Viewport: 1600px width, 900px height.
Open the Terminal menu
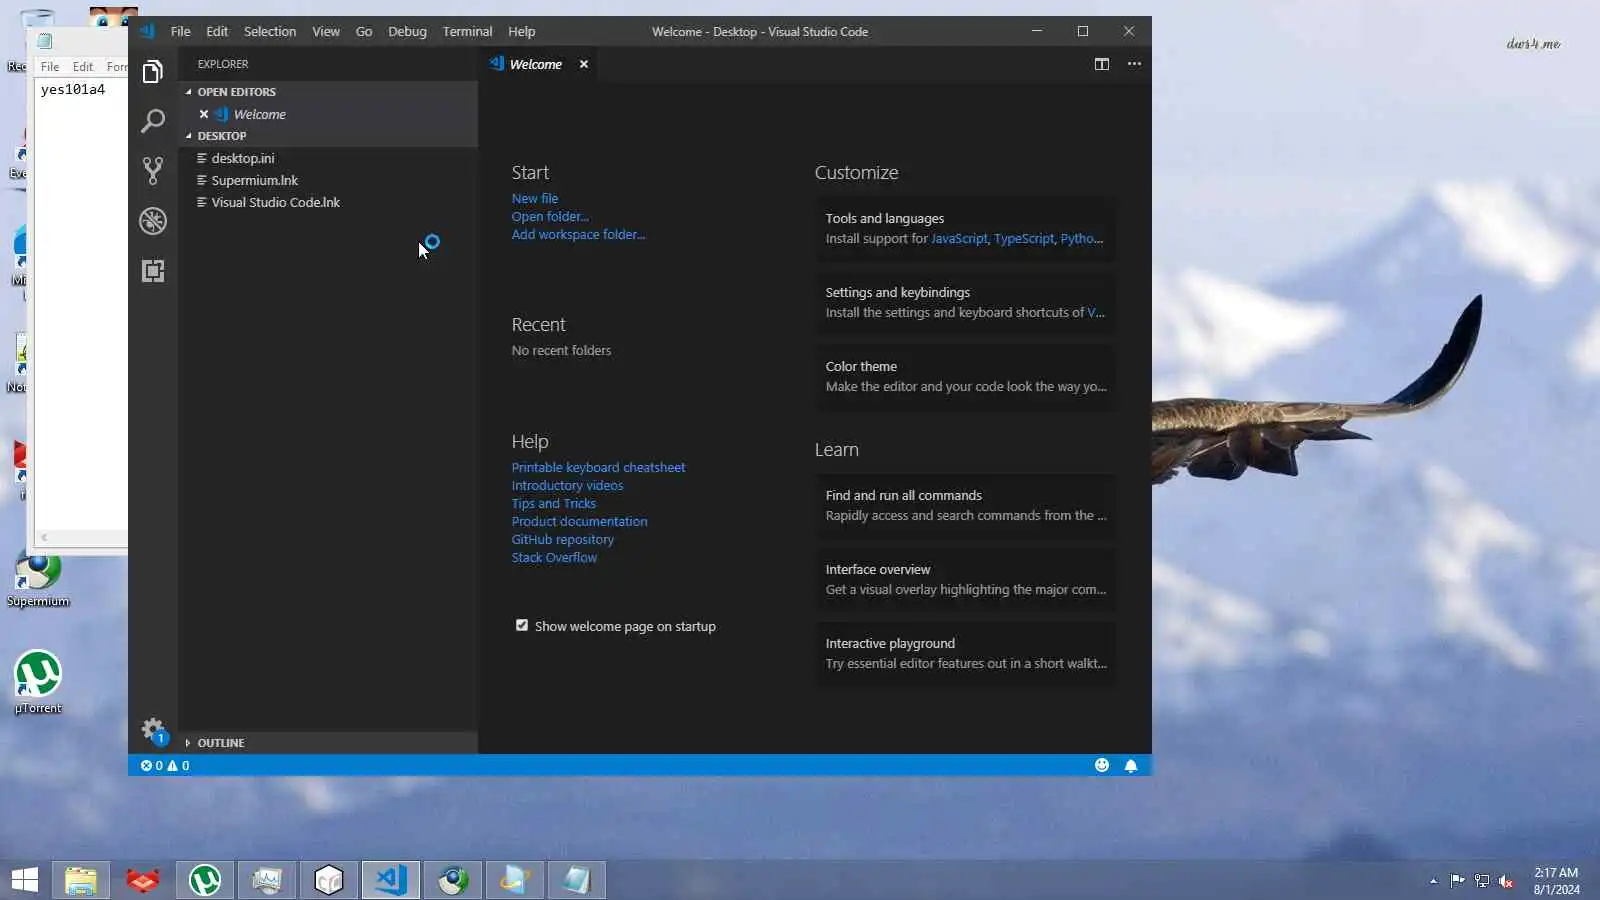coord(467,31)
